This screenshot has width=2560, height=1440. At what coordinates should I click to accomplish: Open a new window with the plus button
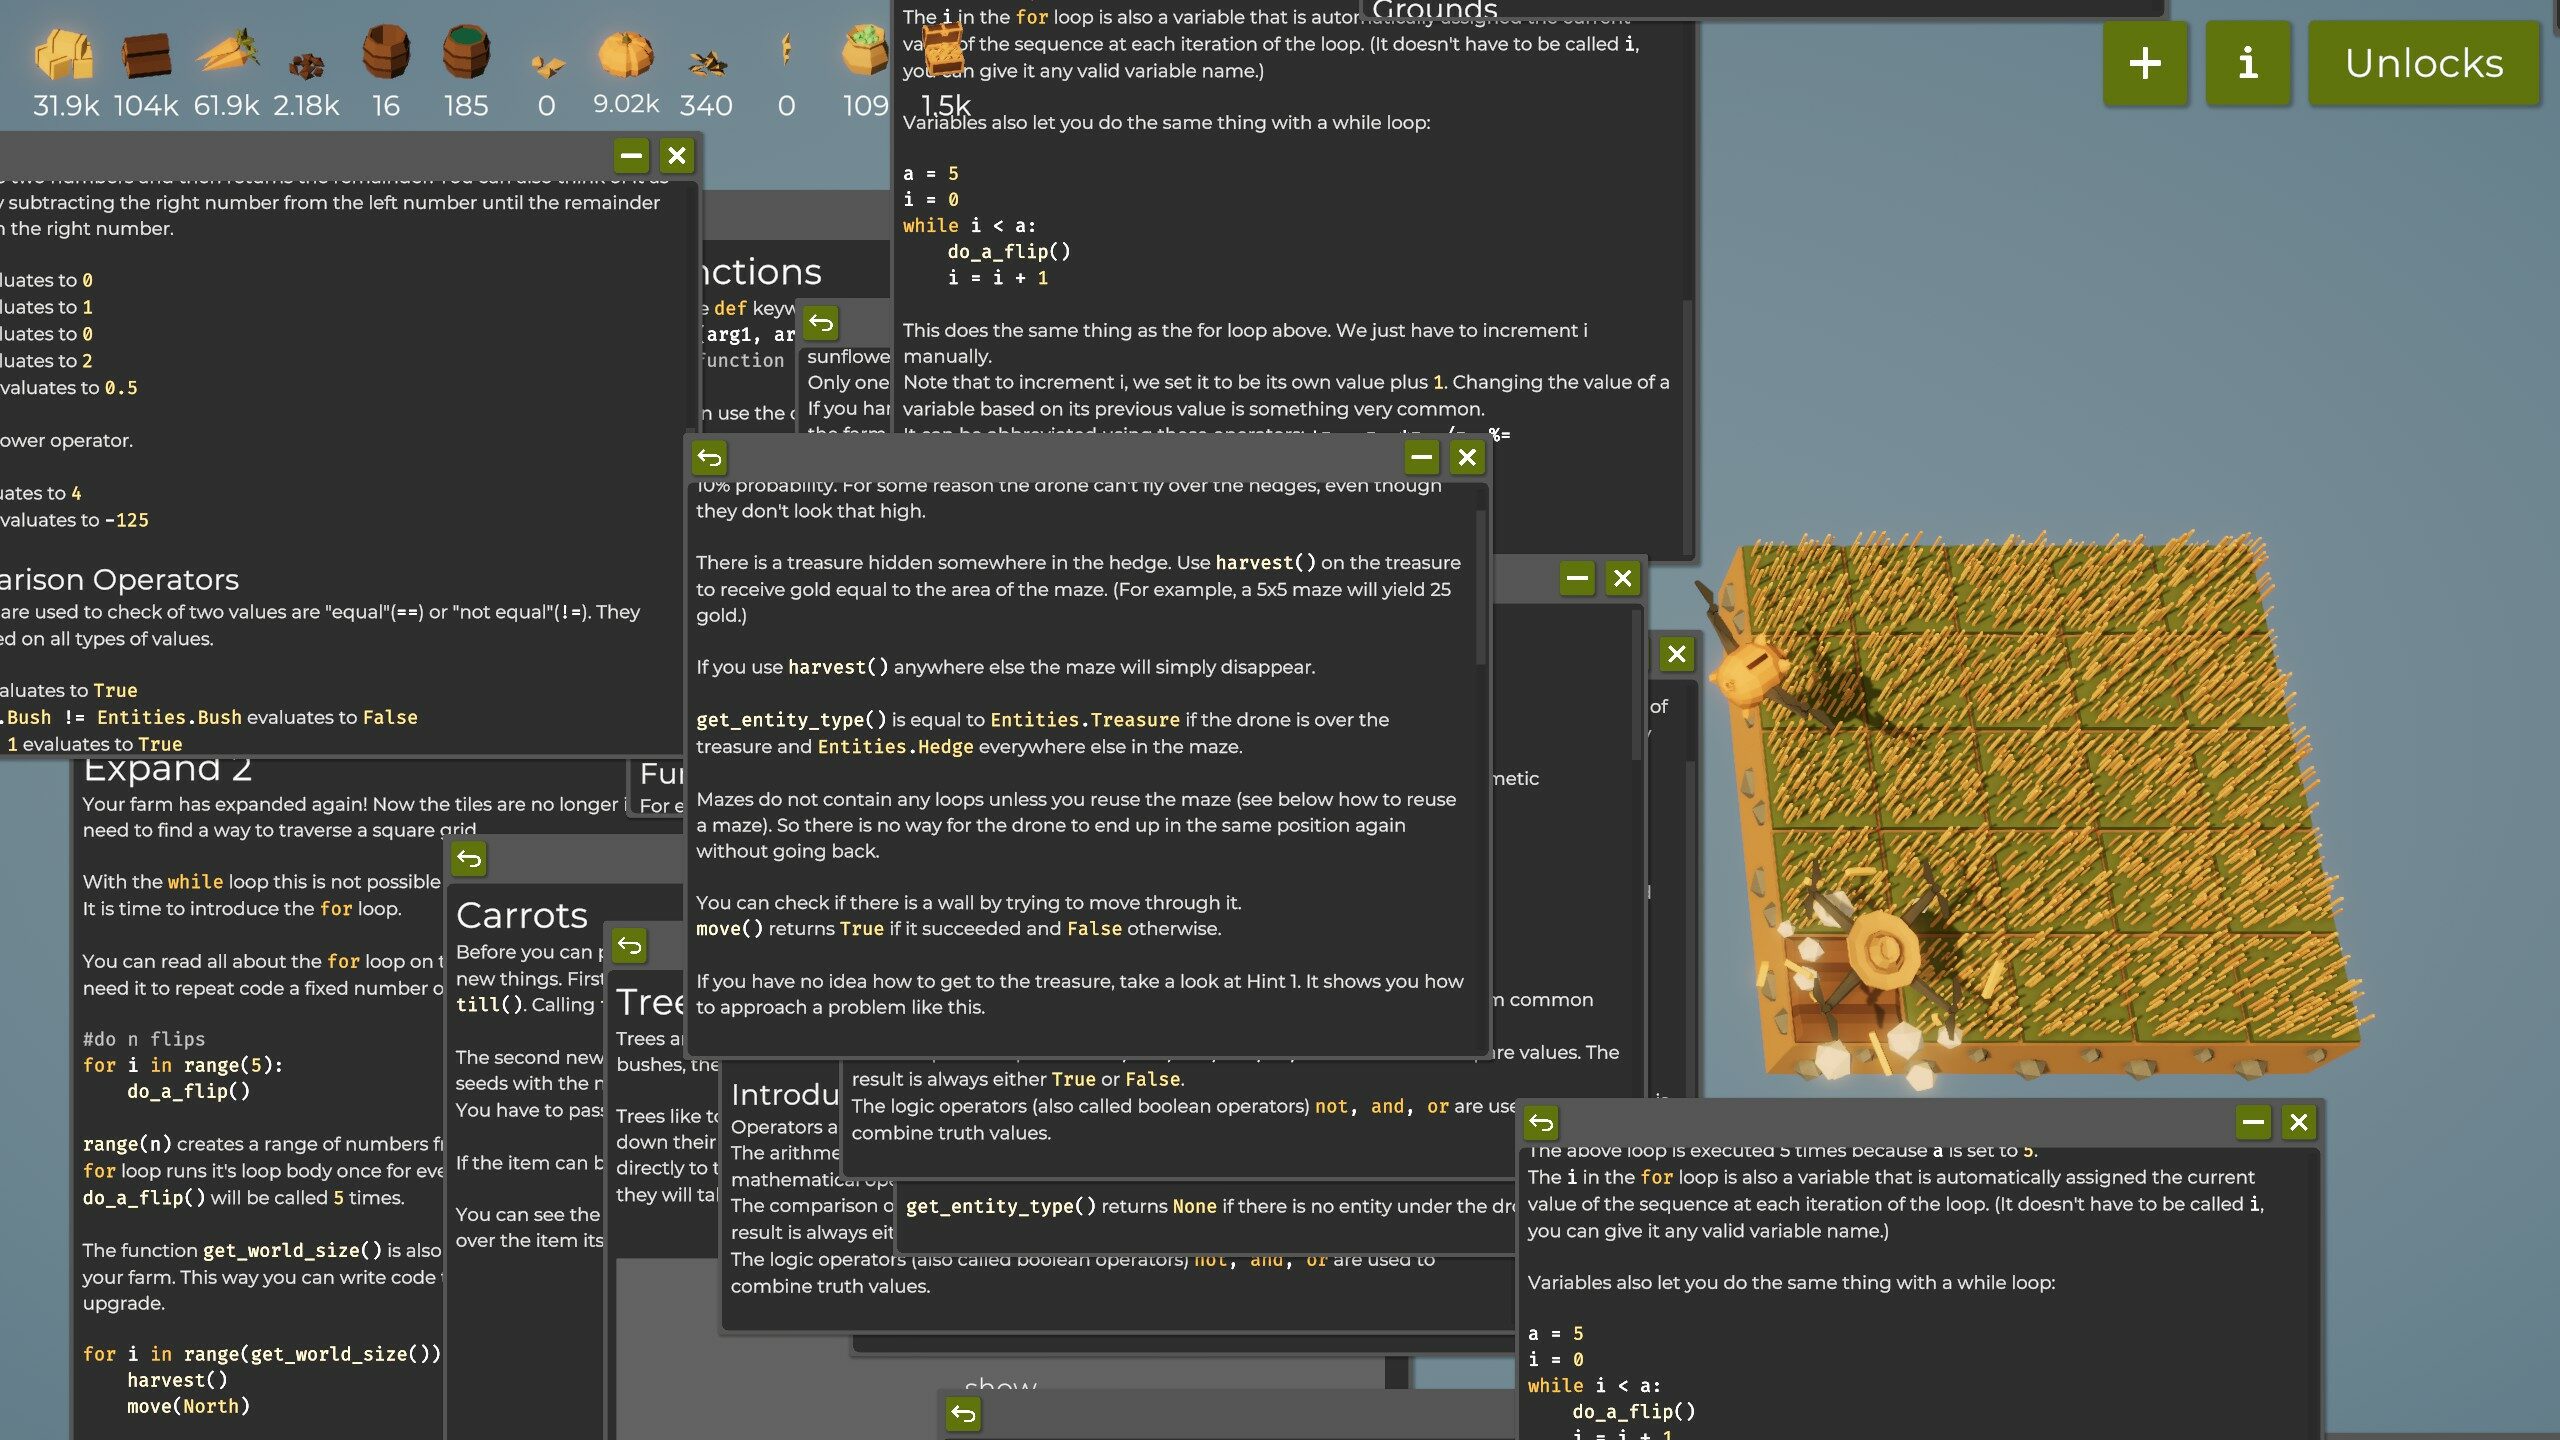(2145, 63)
